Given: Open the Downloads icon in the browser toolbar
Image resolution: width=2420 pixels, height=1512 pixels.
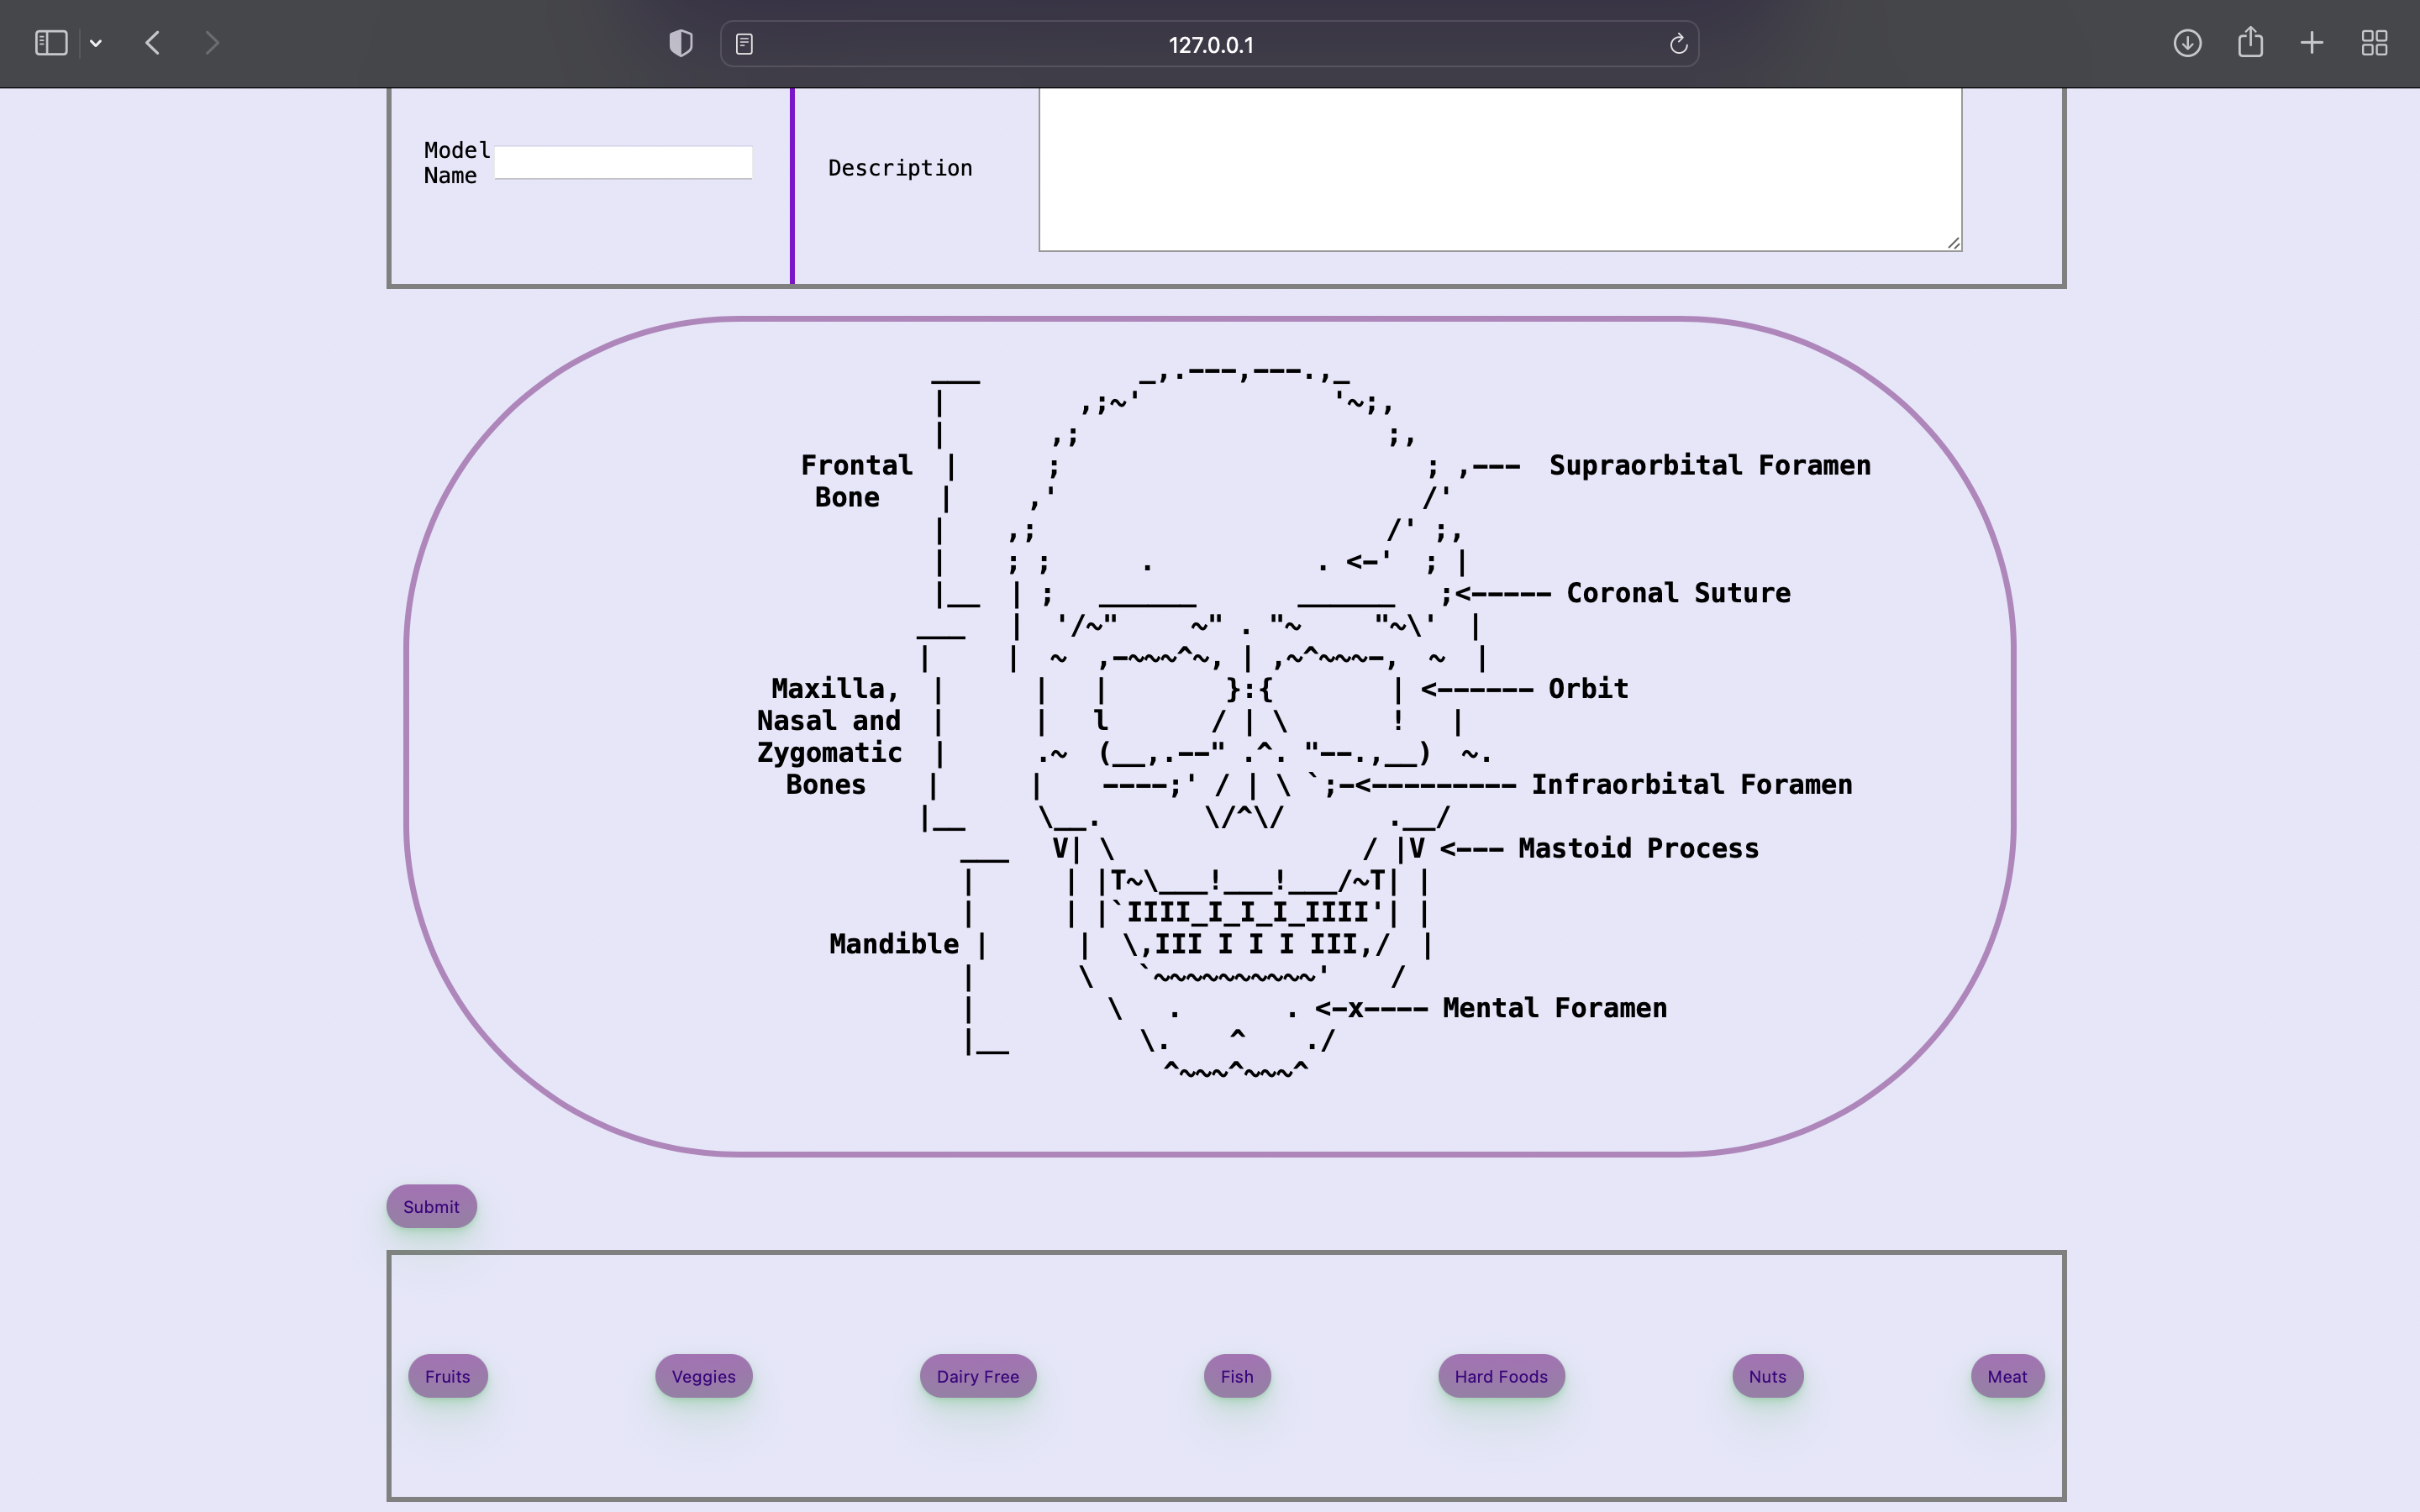Looking at the screenshot, I should (2187, 43).
